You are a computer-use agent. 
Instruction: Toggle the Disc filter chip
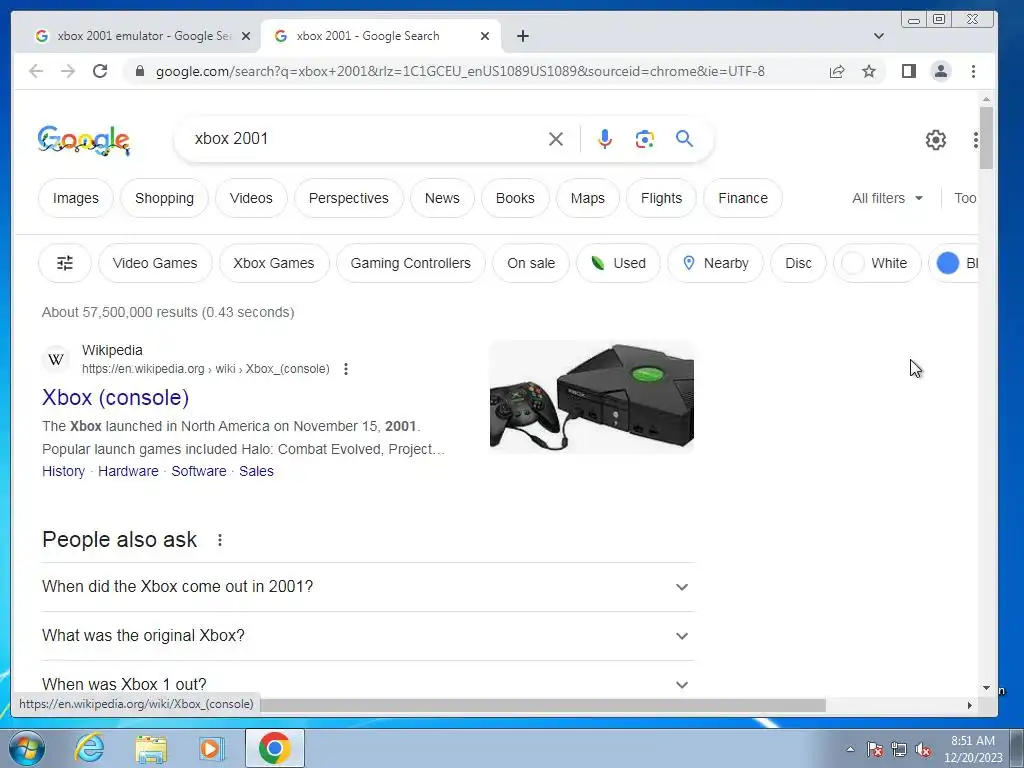[x=798, y=263]
